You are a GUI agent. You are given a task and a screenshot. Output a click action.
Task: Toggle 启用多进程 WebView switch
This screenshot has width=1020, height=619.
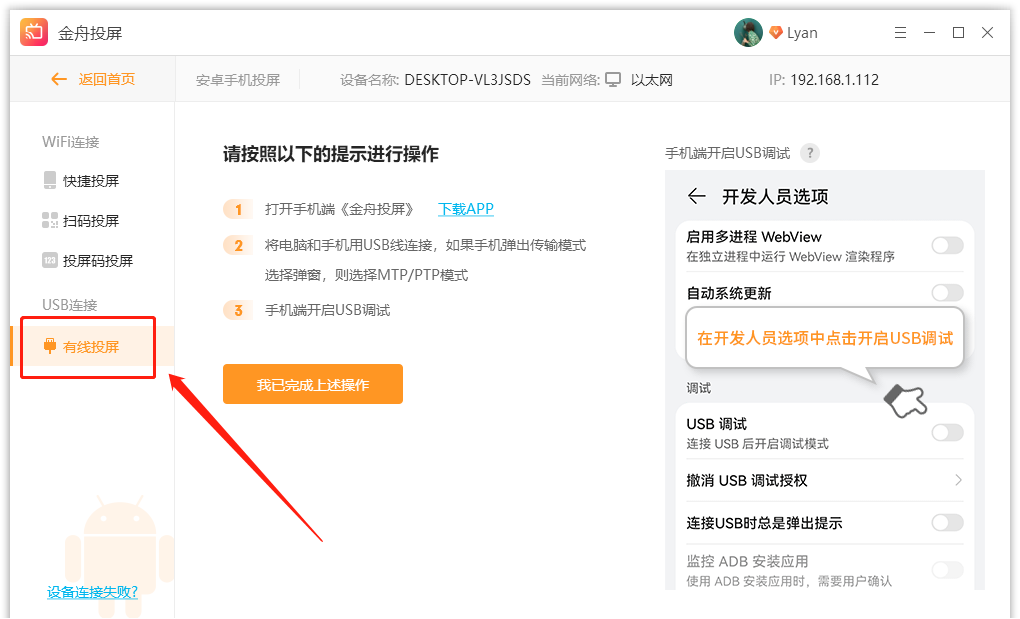[947, 245]
